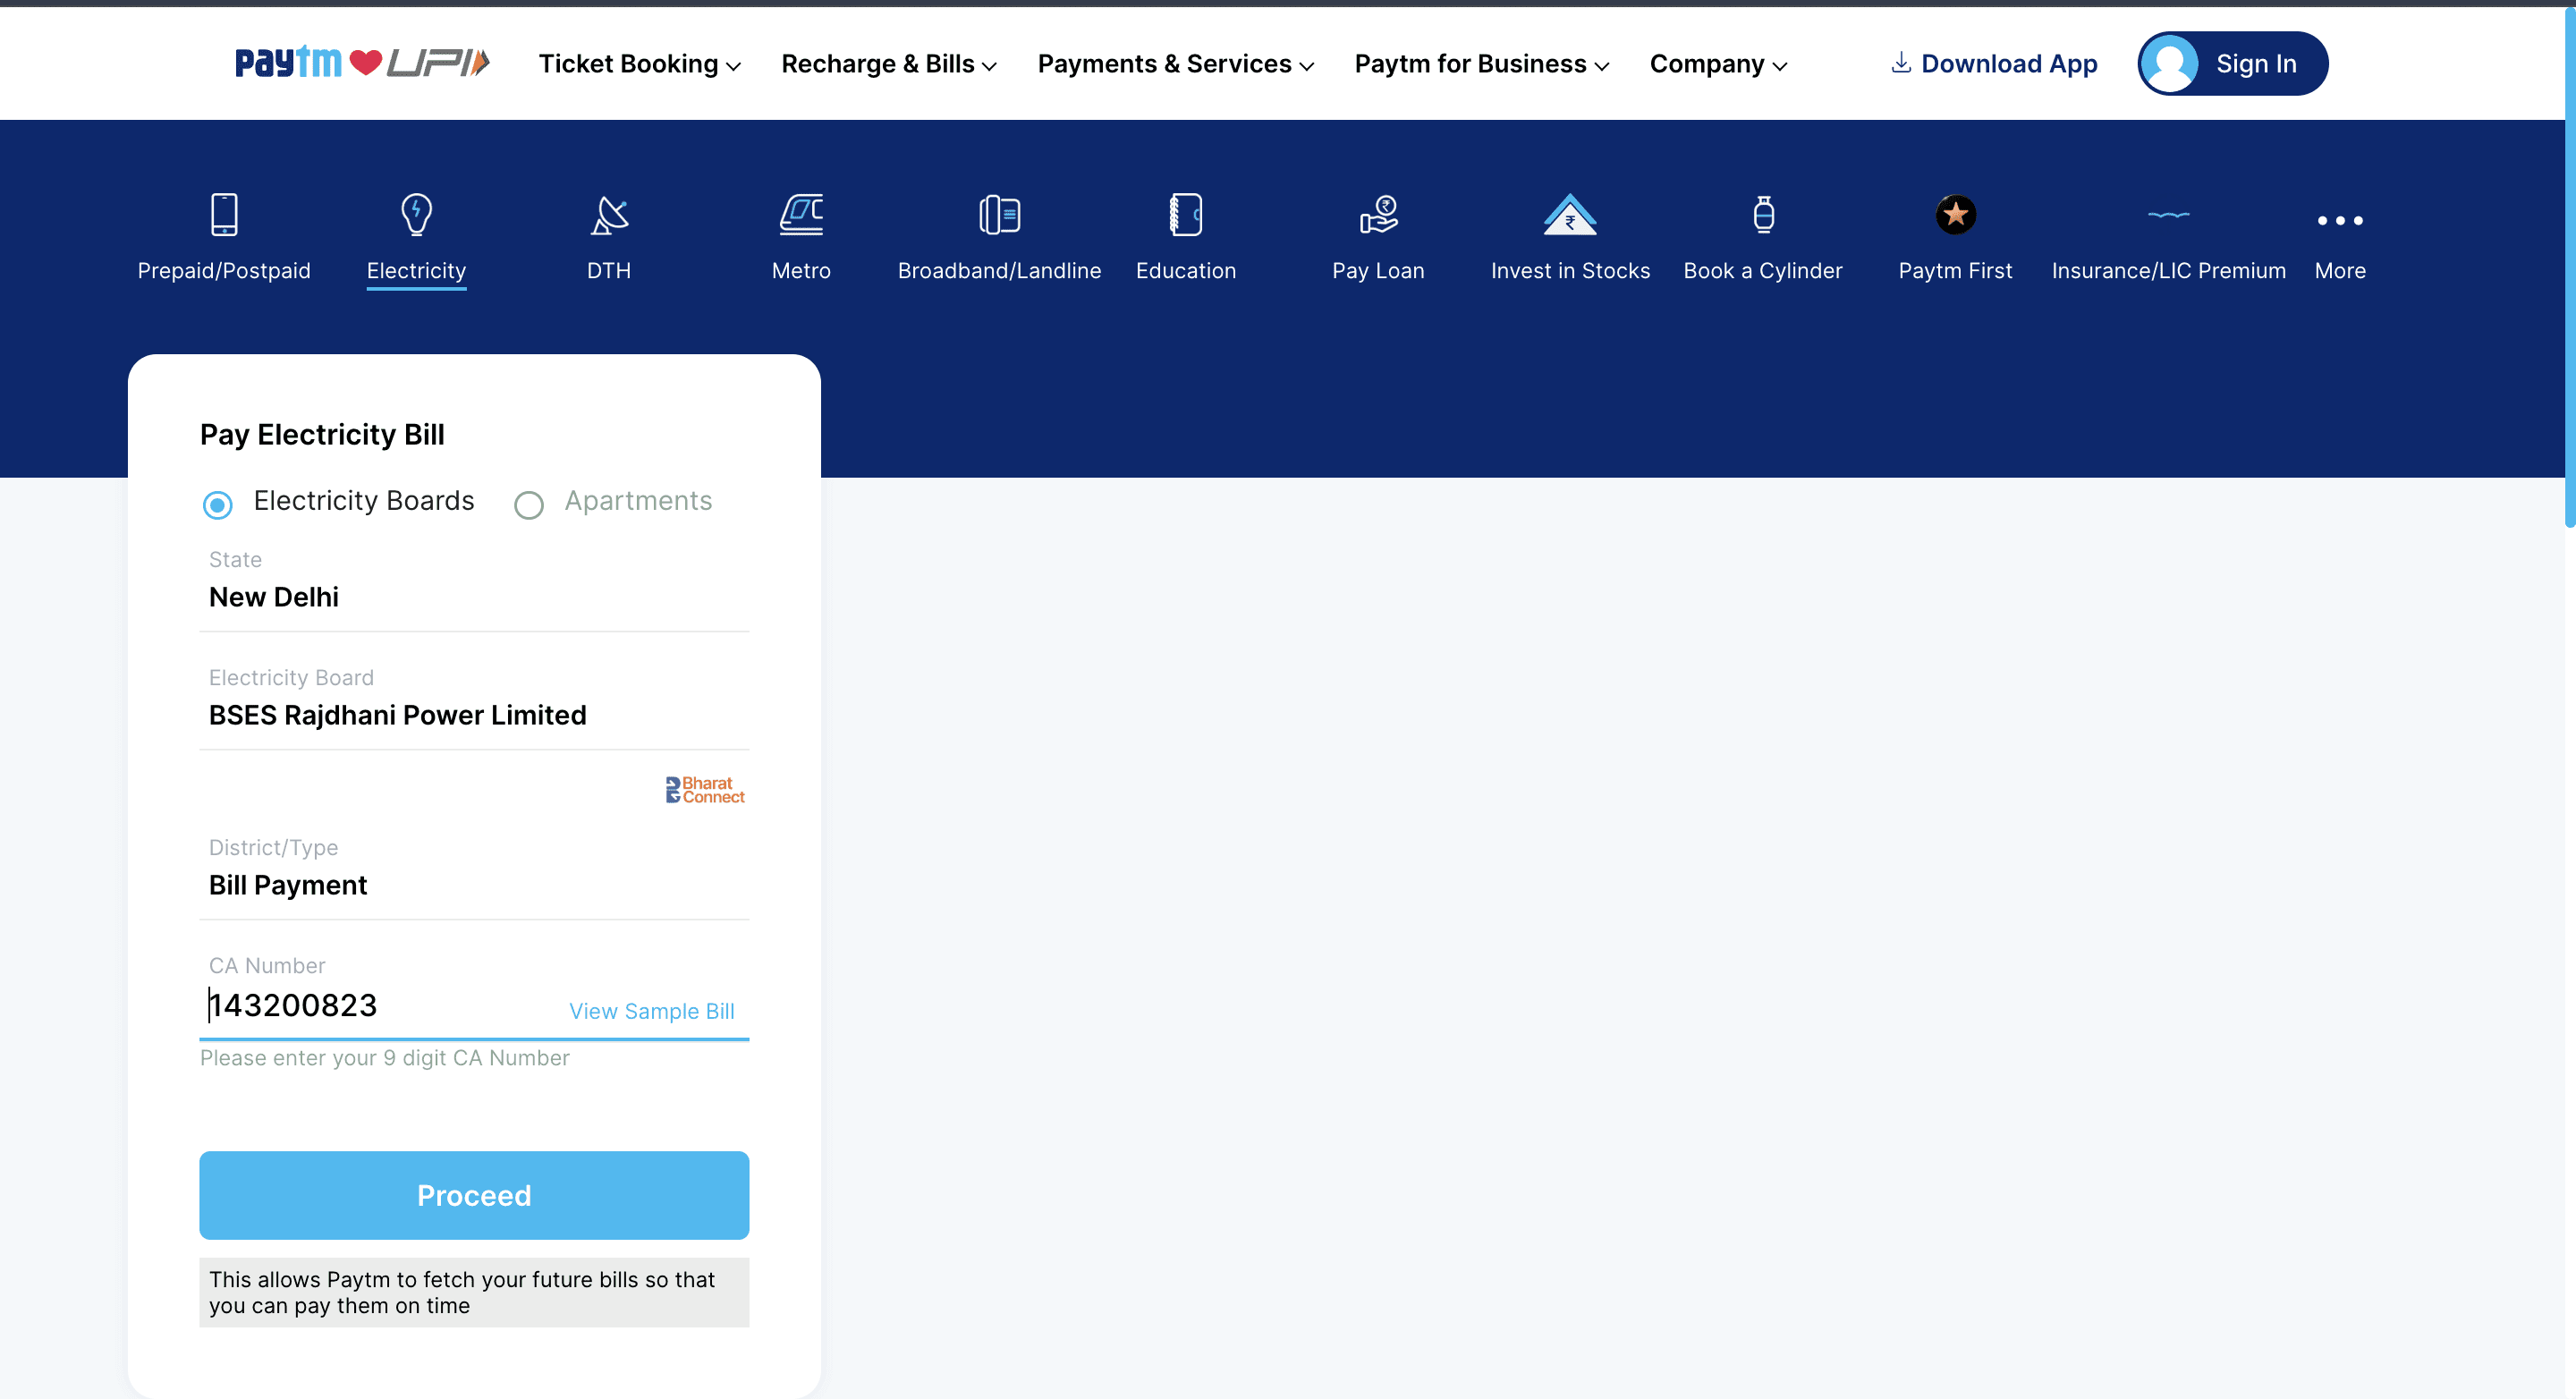Open the Payments & Services dropdown

[1175, 64]
